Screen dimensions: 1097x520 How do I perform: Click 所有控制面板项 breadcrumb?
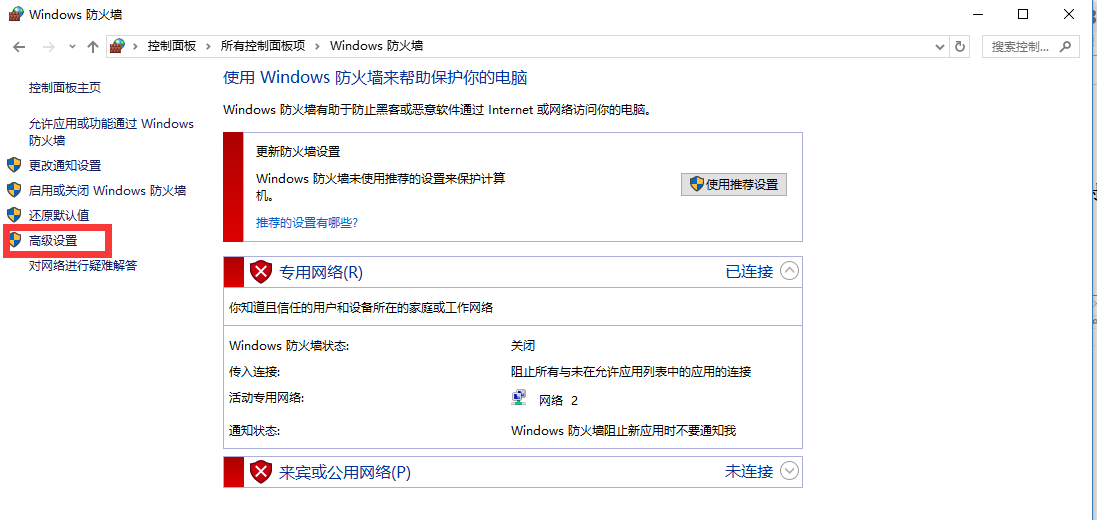263,46
